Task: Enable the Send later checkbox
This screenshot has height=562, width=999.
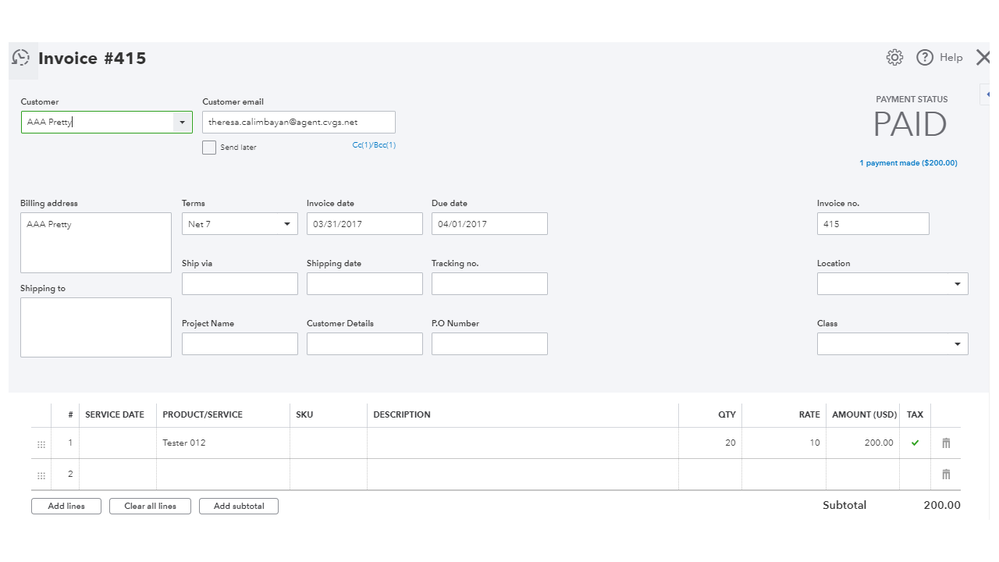Action: pos(209,148)
